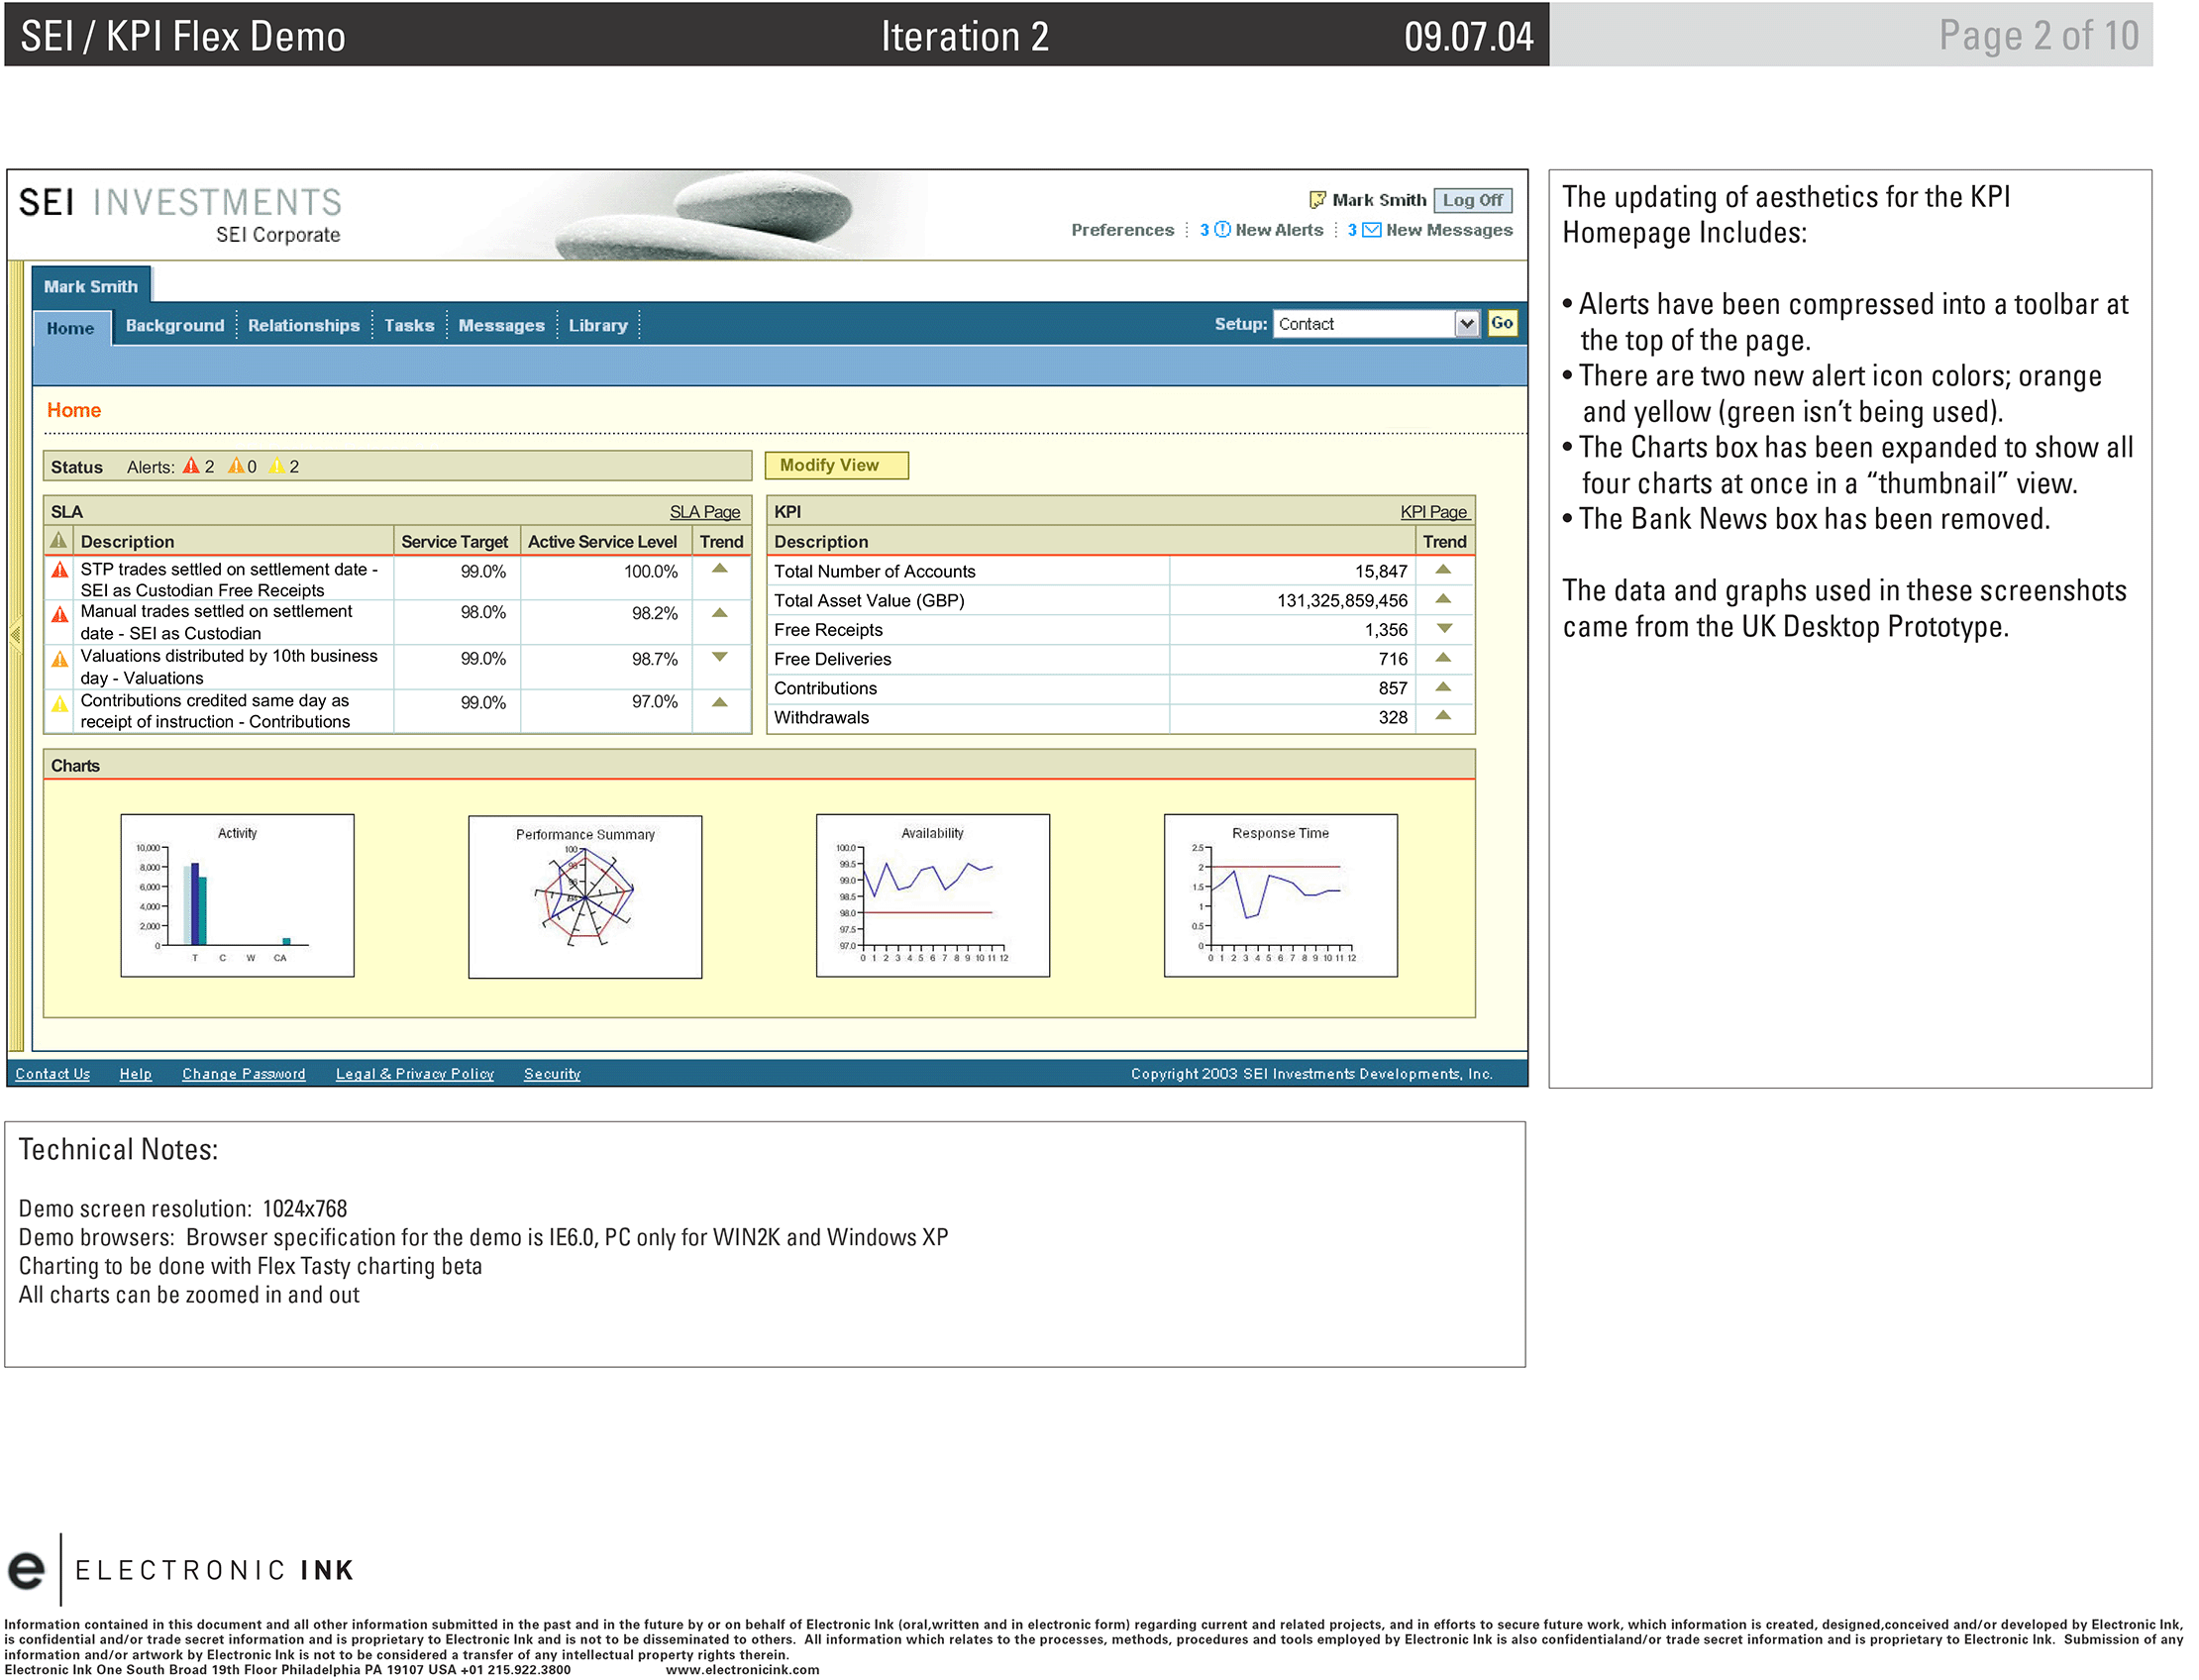
Task: Select the Home tab
Action: pos(71,328)
